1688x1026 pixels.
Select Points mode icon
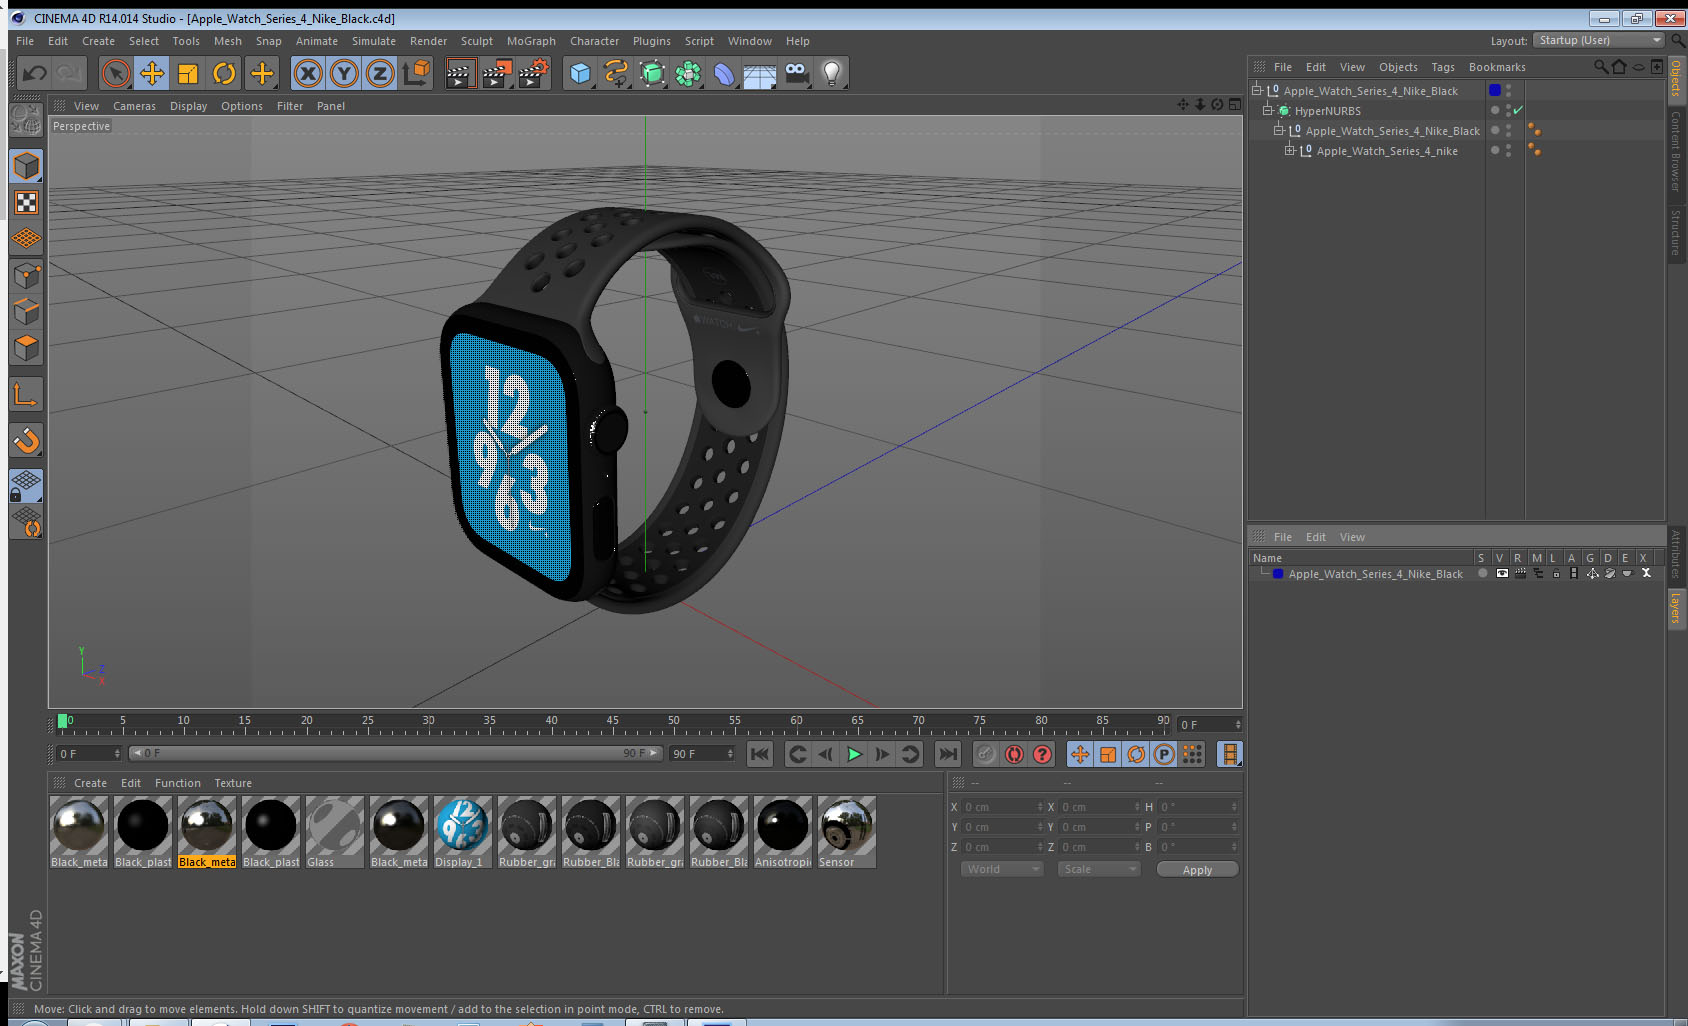click(x=26, y=275)
